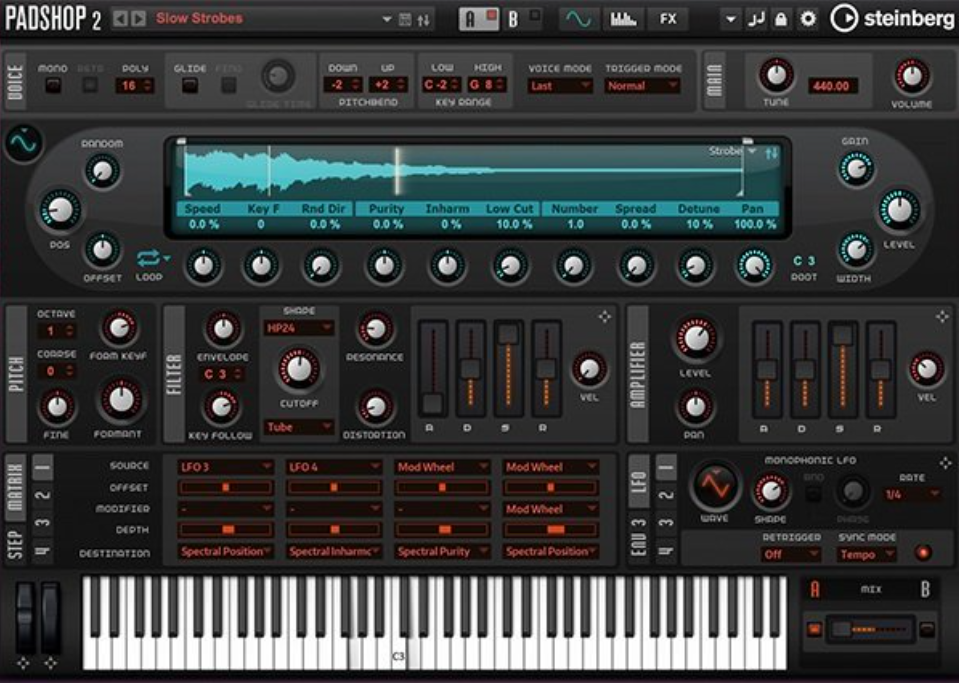Toggle layer A mute in Mix section
The width and height of the screenshot is (959, 683).
[814, 629]
